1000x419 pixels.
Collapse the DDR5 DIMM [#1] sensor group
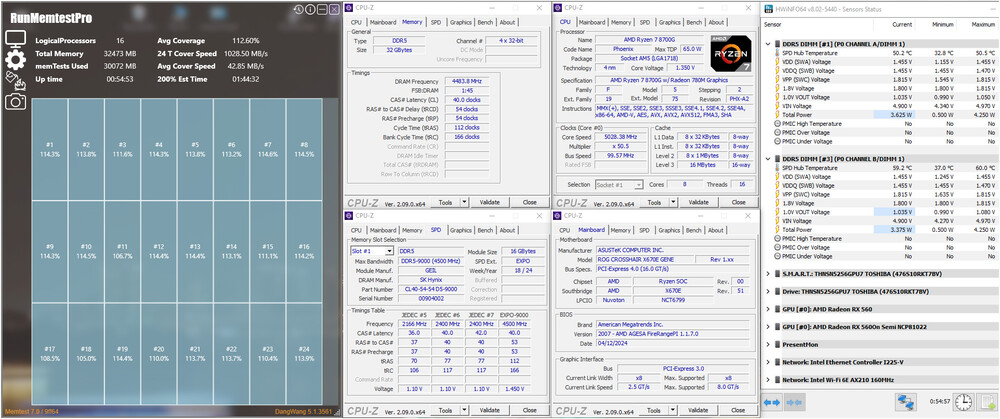(768, 44)
